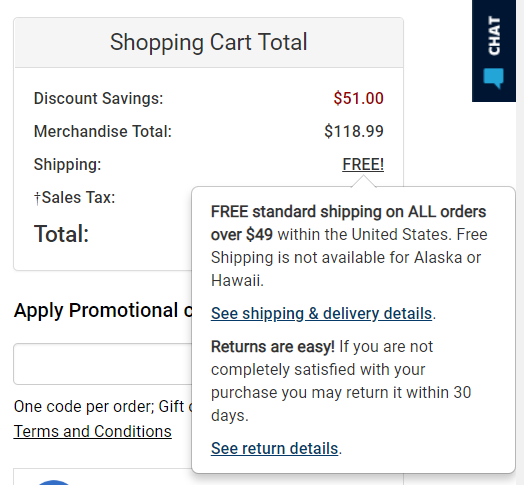
Task: Open the Terms and Conditions link
Action: pyautogui.click(x=93, y=431)
